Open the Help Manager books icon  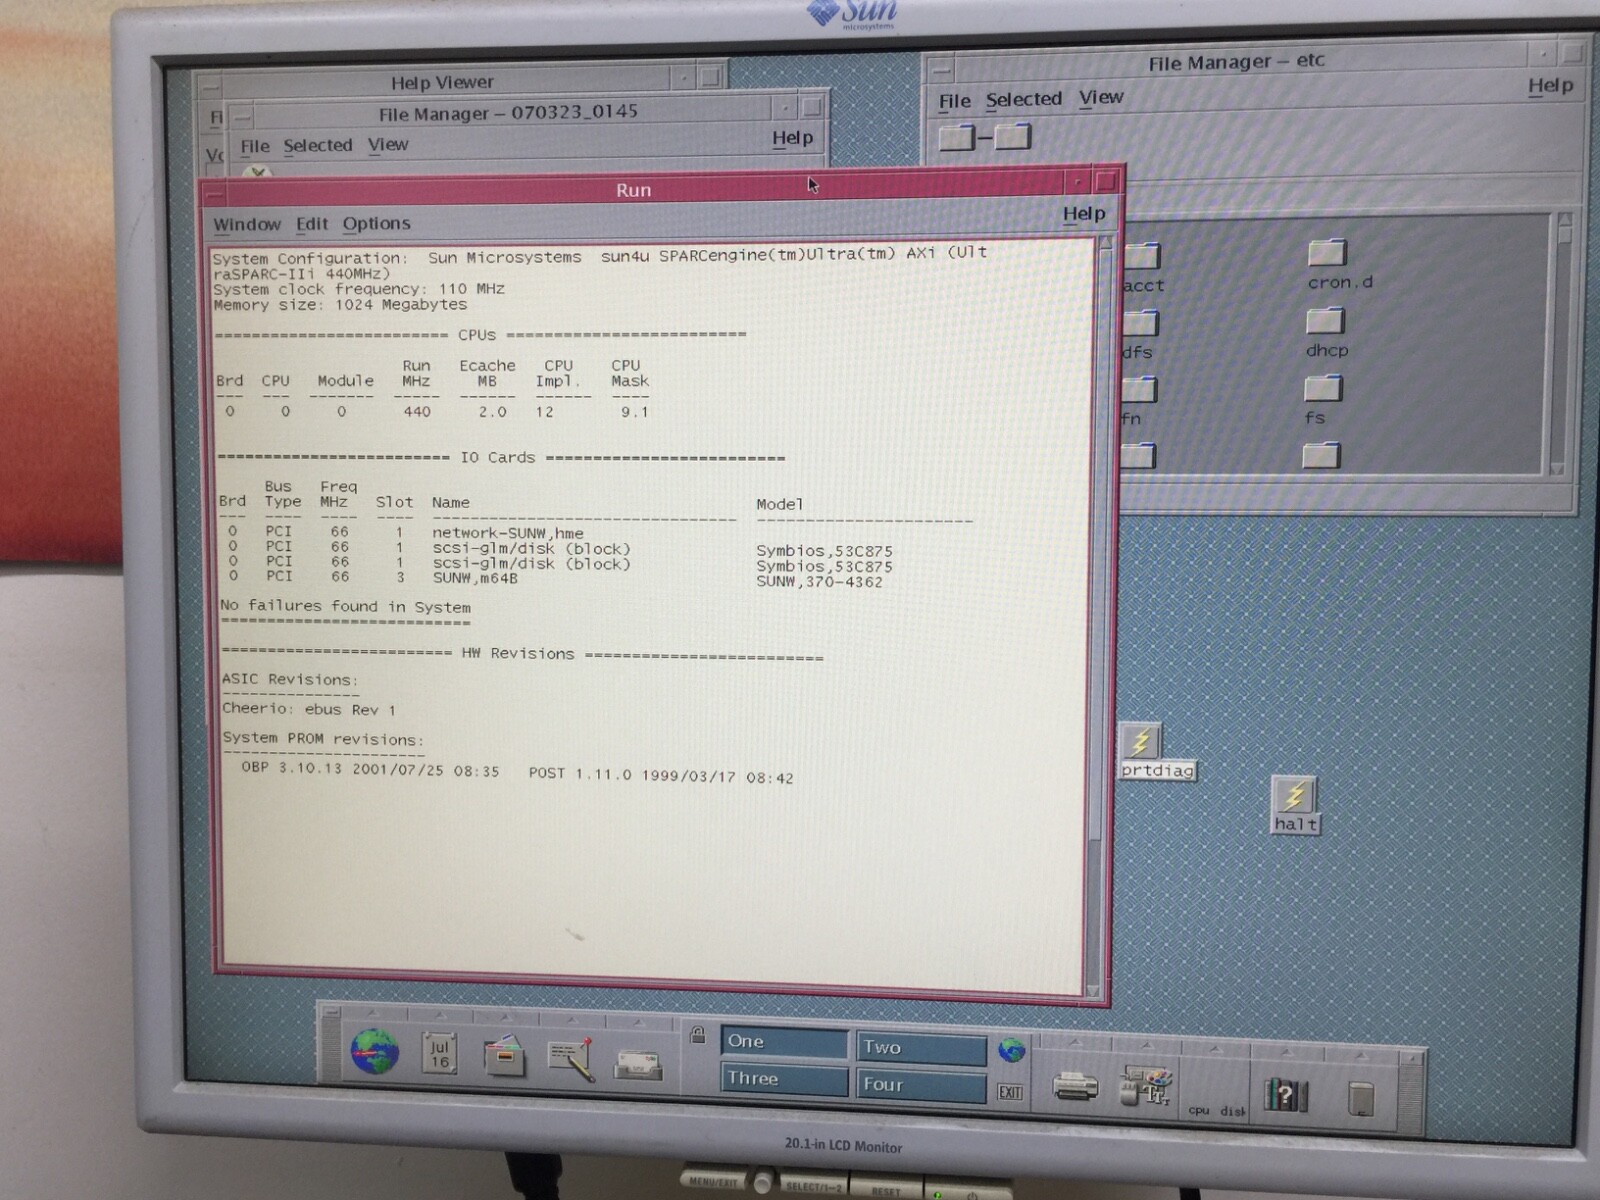[x=1285, y=1095]
